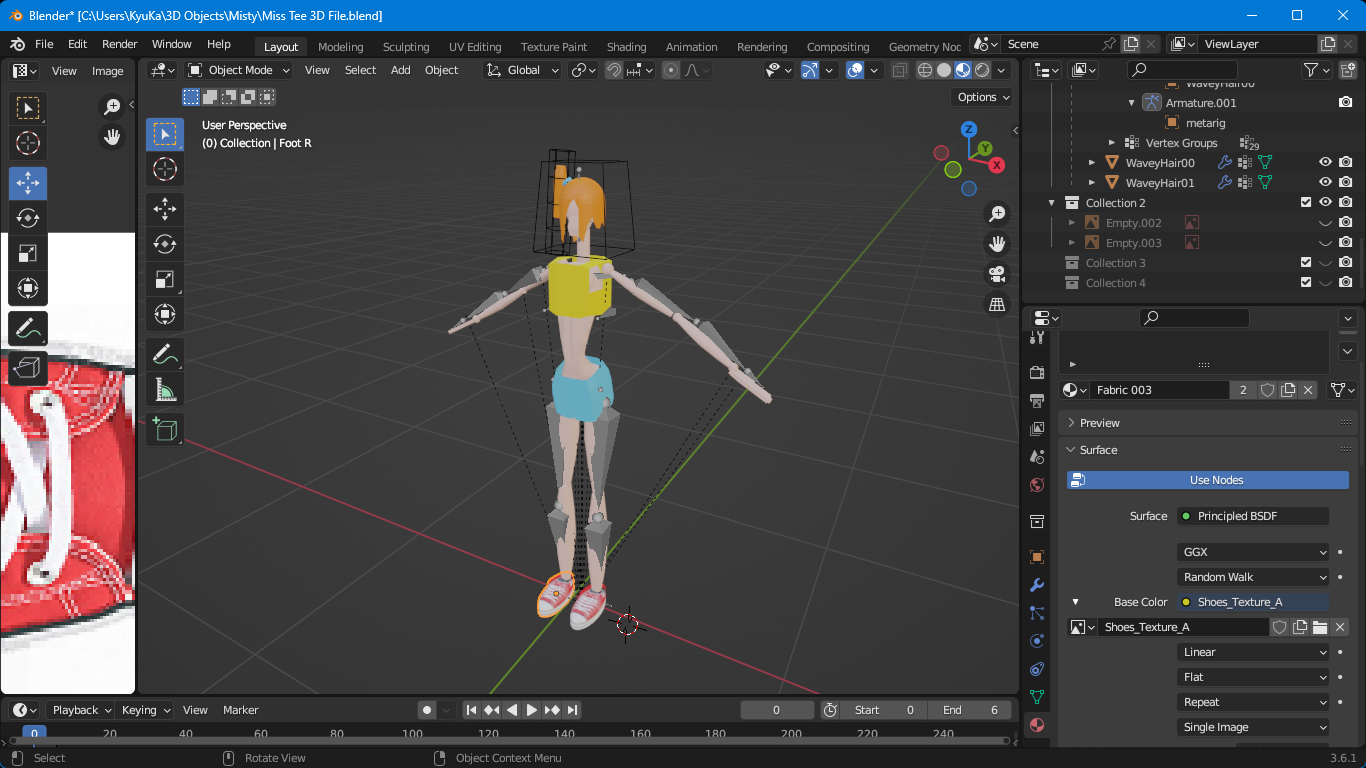Toggle Collection 2 exclude checkbox
Image resolution: width=1366 pixels, height=768 pixels.
coord(1305,202)
